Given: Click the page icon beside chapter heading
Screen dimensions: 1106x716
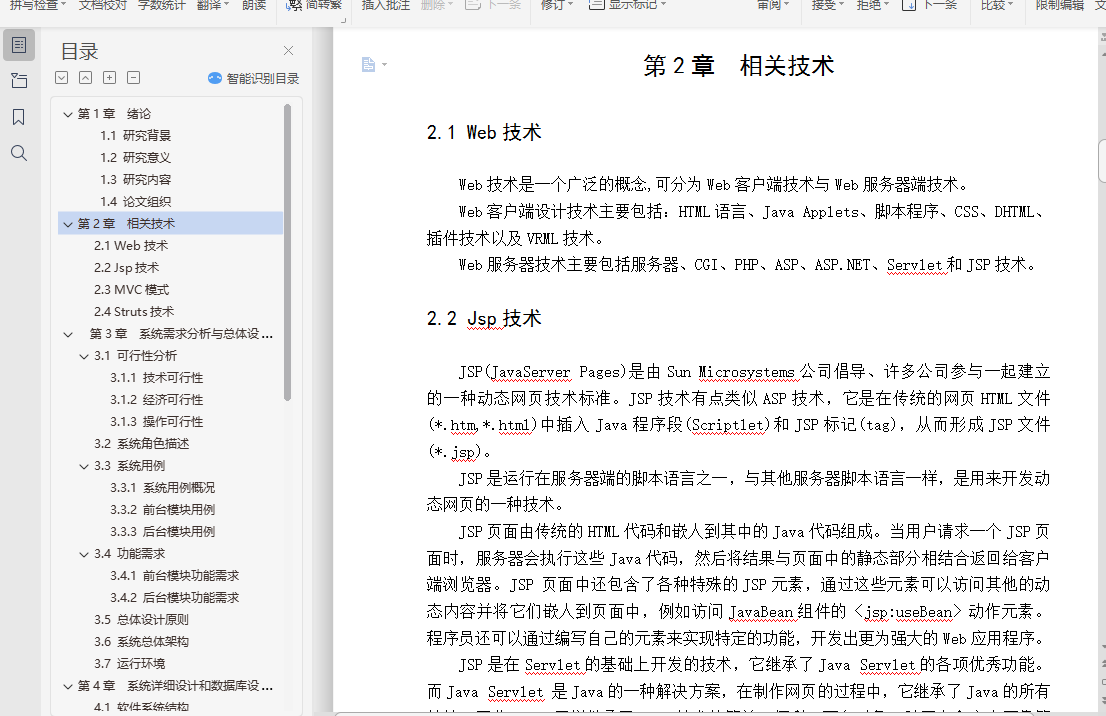Looking at the screenshot, I should pos(368,65).
